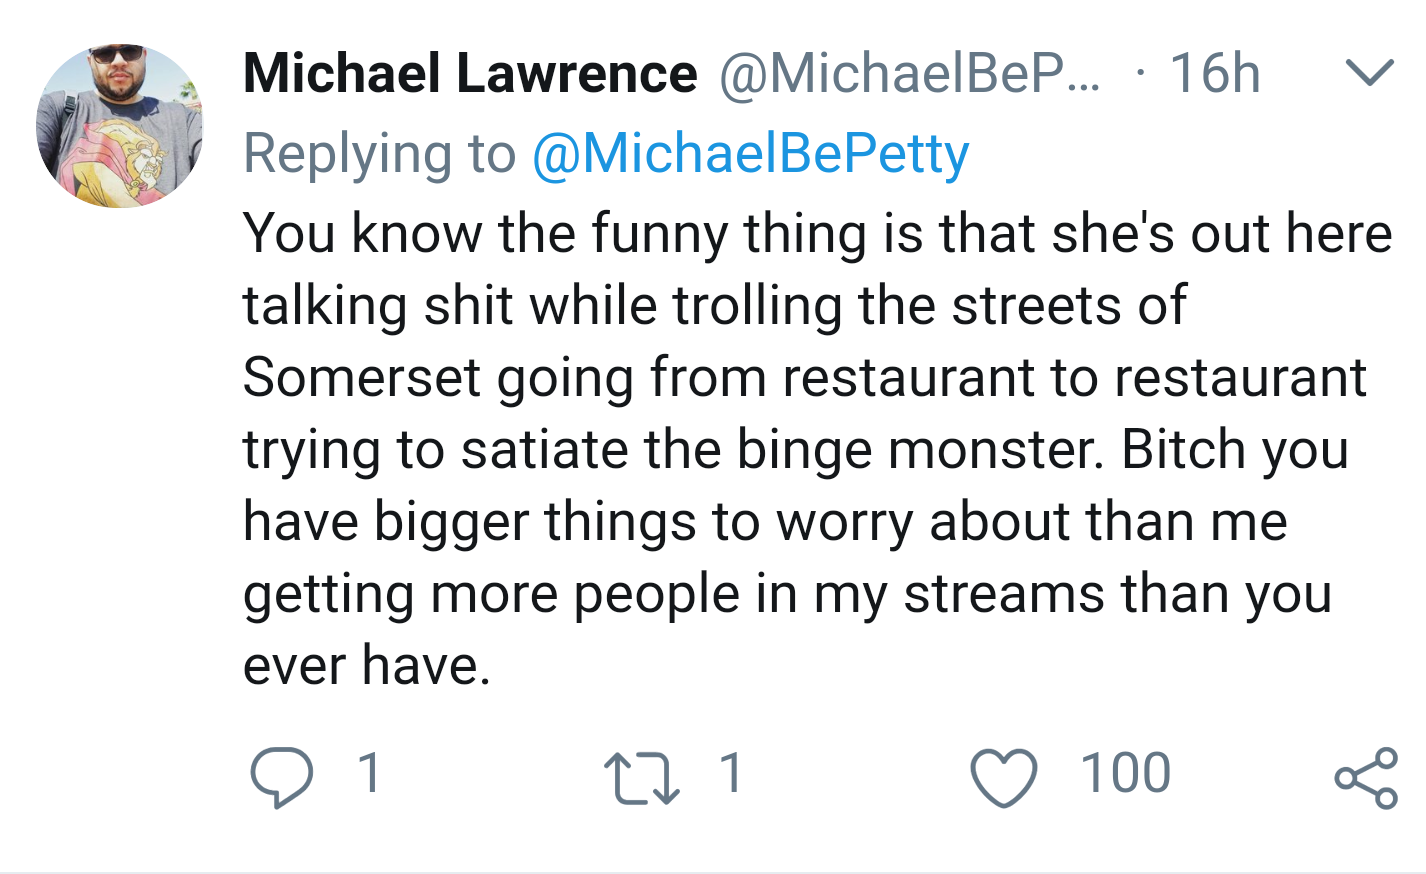Viewport: 1426px width, 874px height.
Task: Click the final words "ever have."
Action: click(x=367, y=666)
